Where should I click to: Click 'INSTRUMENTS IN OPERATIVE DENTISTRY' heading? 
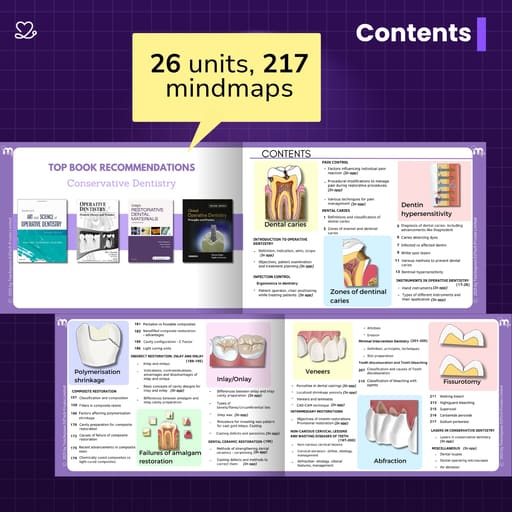point(432,282)
